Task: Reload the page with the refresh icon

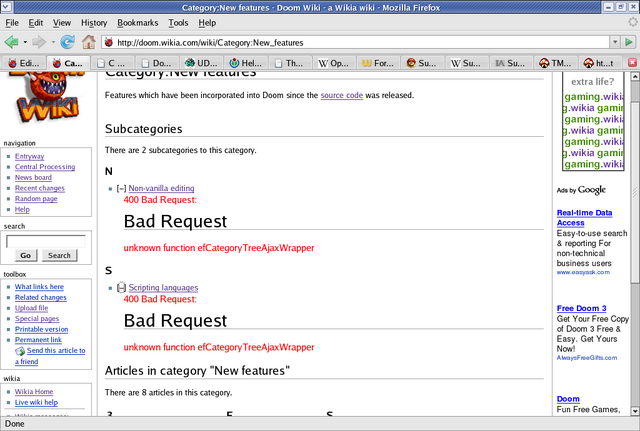Action: coord(67,42)
